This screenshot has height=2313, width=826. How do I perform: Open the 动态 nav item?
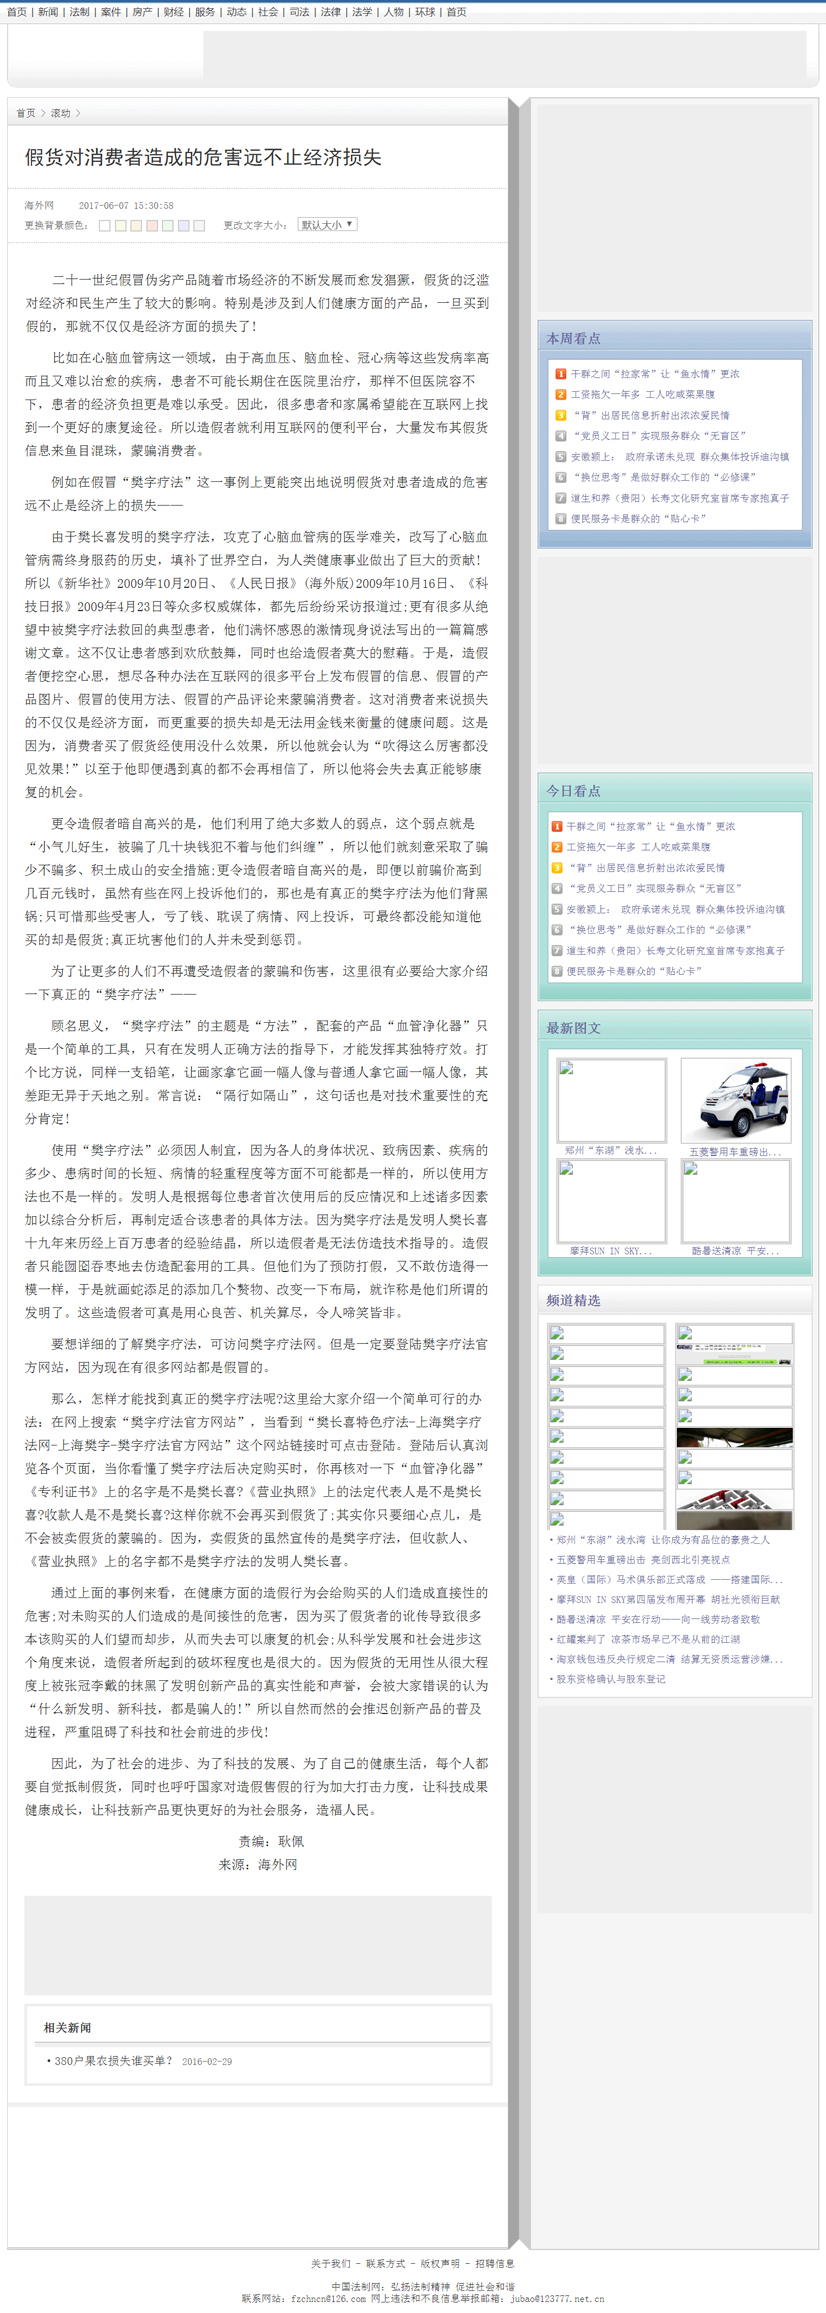click(x=236, y=12)
